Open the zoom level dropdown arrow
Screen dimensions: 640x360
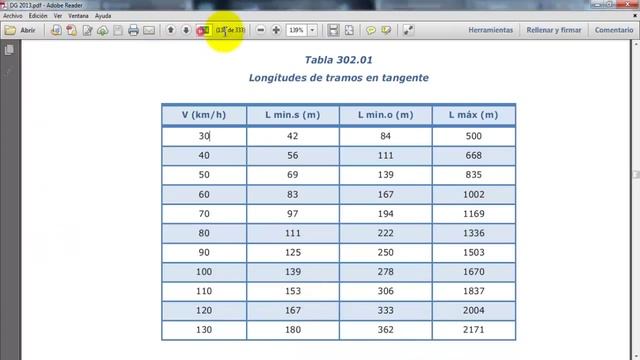point(312,30)
